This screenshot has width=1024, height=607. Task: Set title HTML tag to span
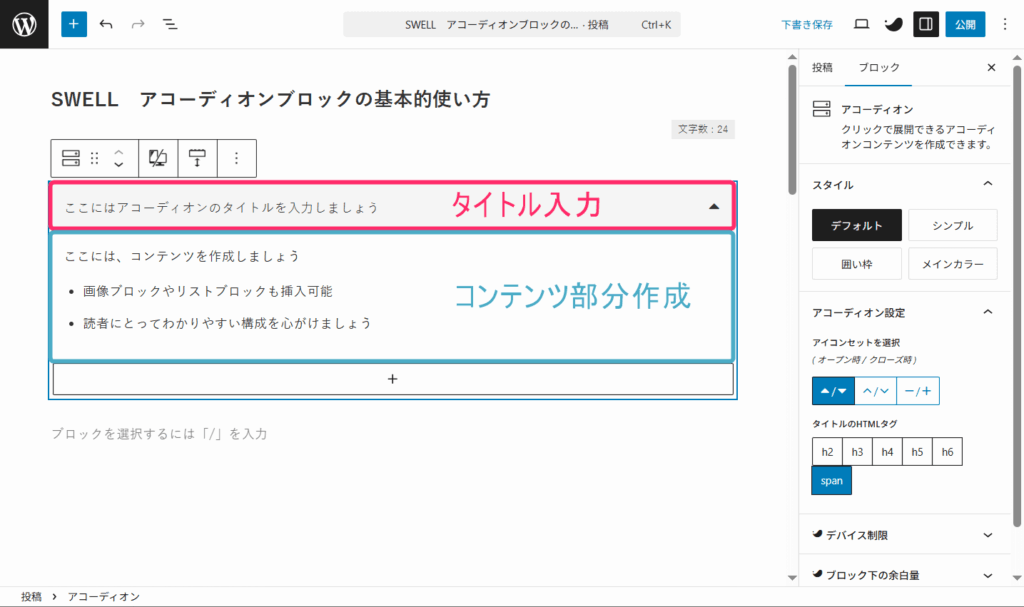(831, 480)
